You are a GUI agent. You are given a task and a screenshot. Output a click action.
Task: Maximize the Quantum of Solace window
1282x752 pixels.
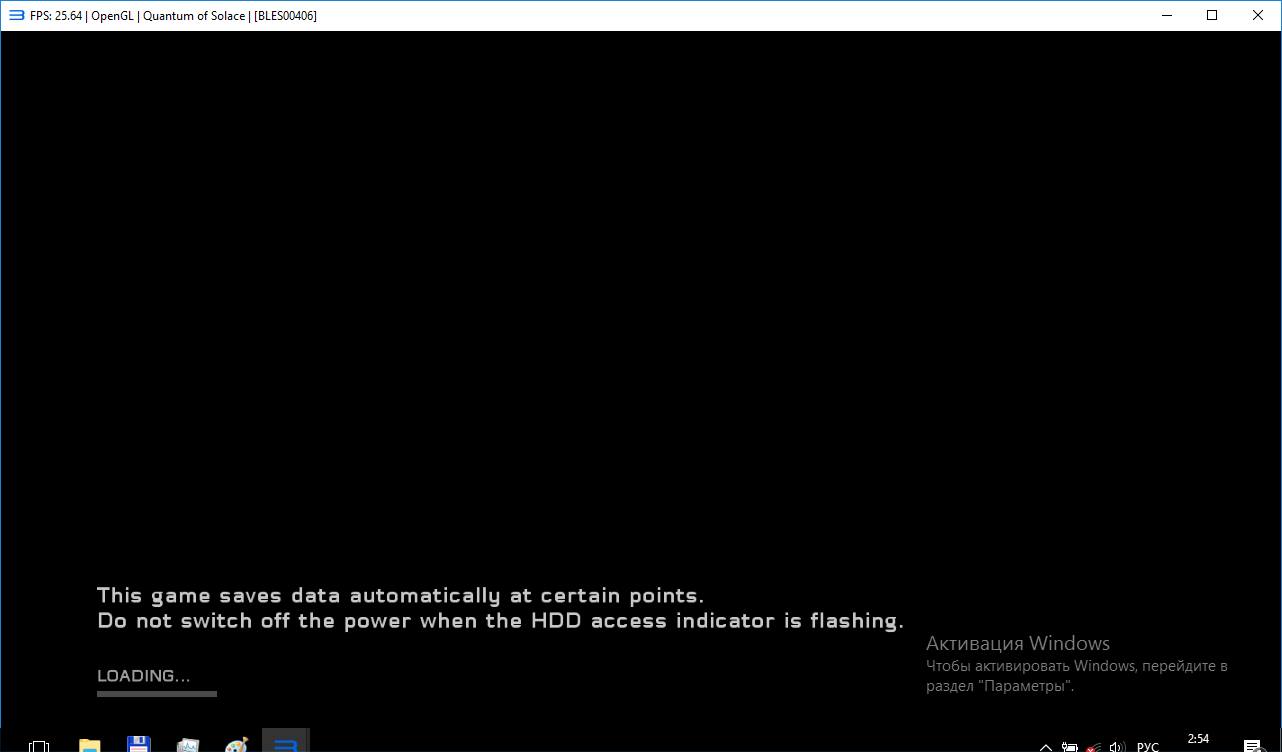1212,15
